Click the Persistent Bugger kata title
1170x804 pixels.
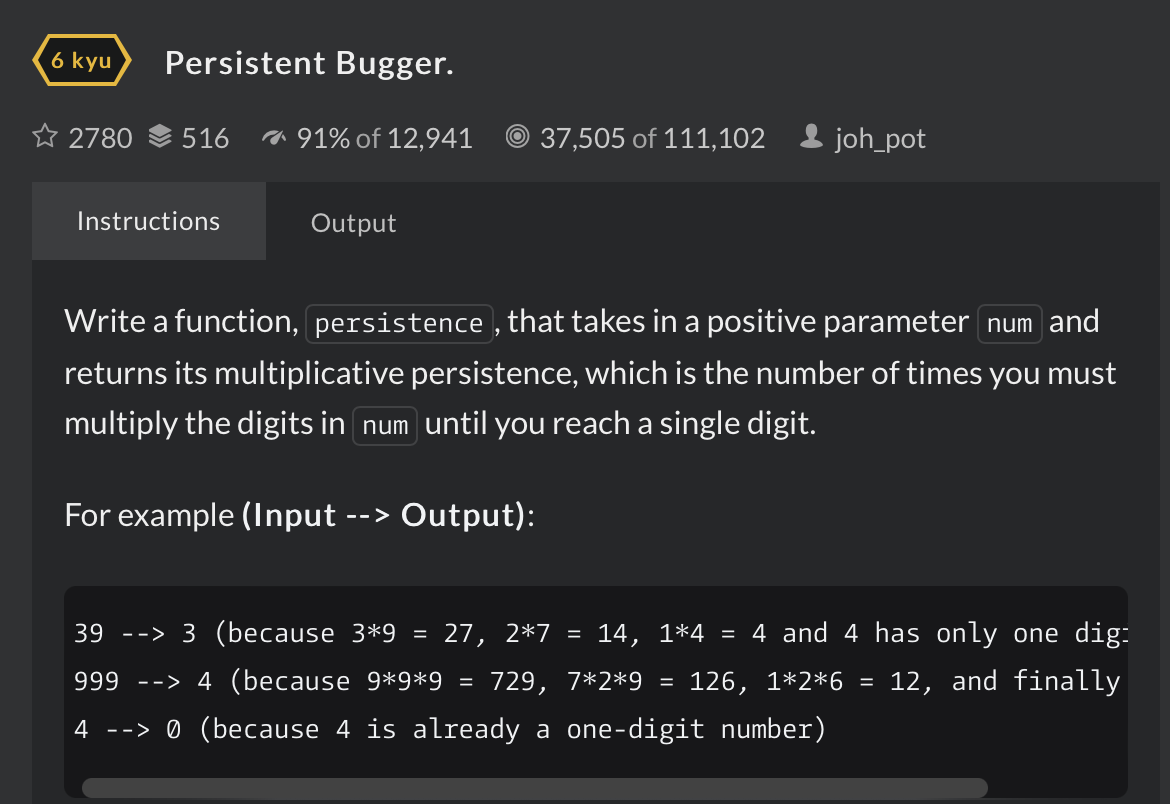(309, 63)
